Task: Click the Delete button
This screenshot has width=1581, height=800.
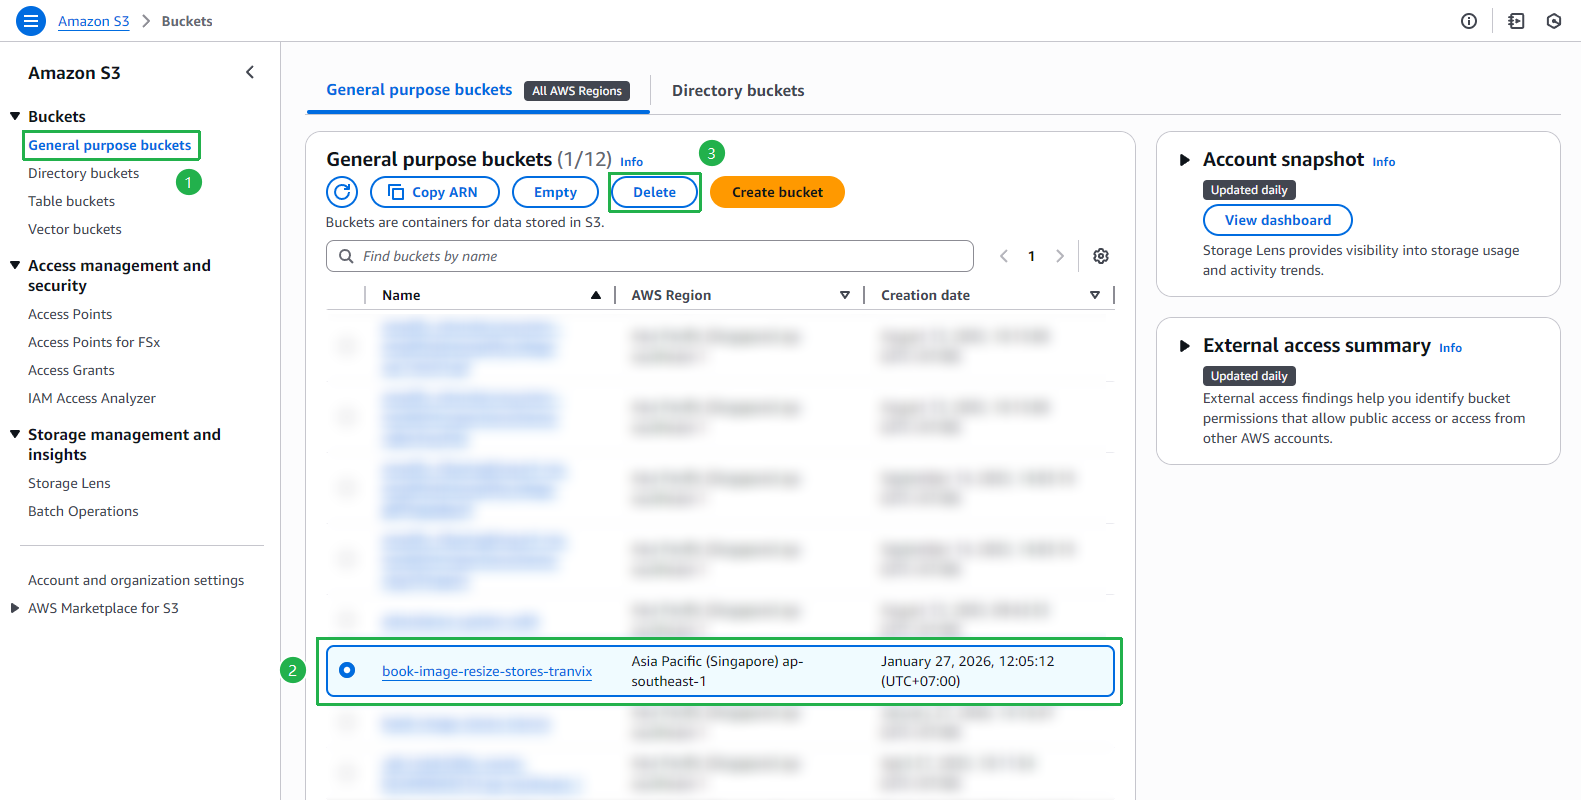Action: click(654, 192)
